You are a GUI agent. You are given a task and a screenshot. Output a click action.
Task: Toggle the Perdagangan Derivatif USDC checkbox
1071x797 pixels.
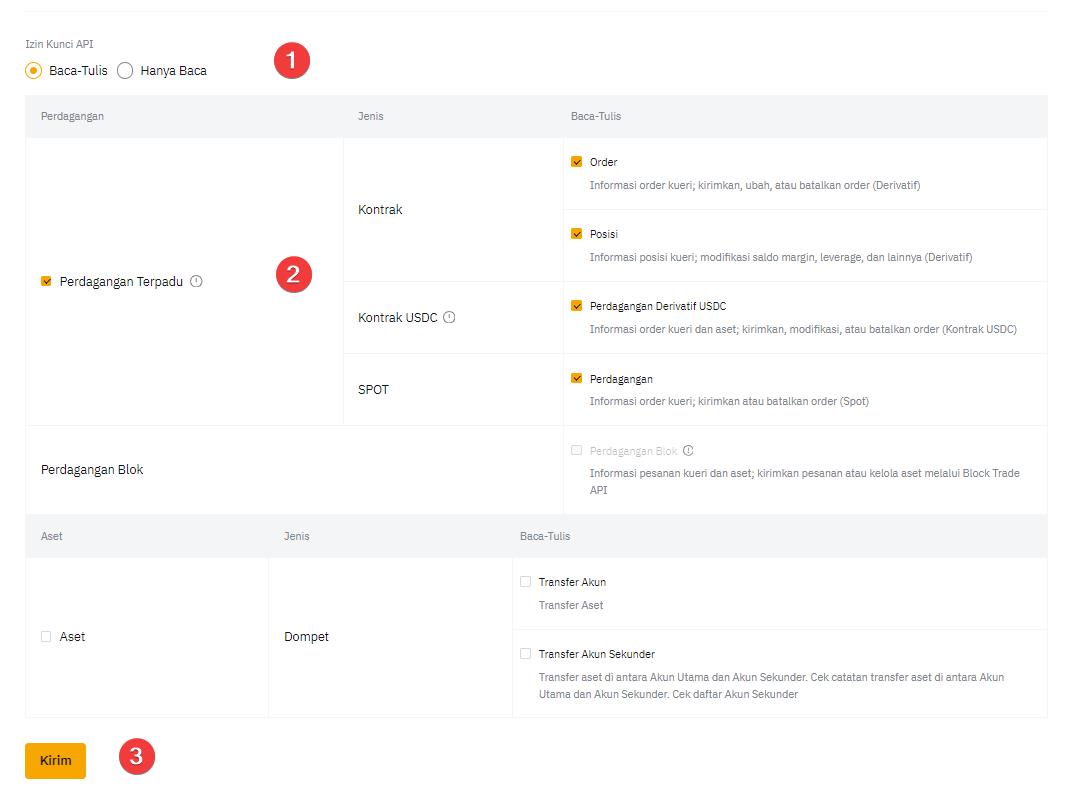(x=576, y=306)
